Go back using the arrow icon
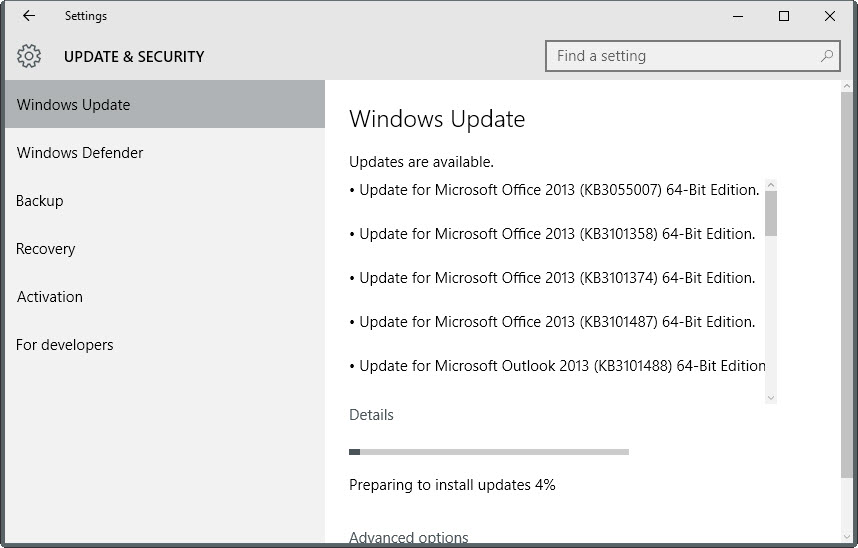858x548 pixels. click(x=29, y=16)
